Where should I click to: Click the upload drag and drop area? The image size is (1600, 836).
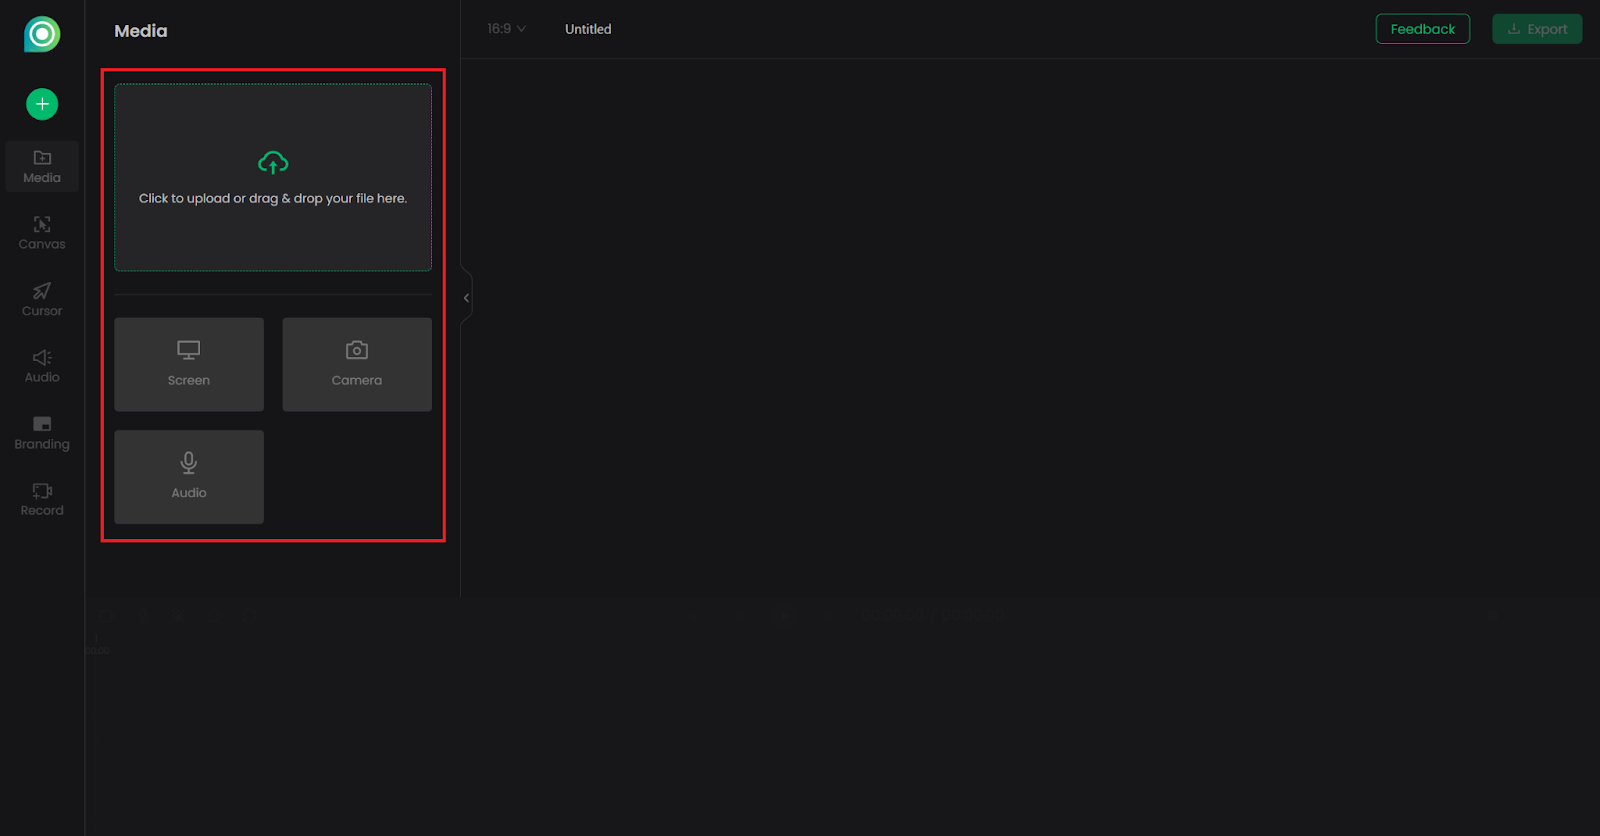(273, 177)
